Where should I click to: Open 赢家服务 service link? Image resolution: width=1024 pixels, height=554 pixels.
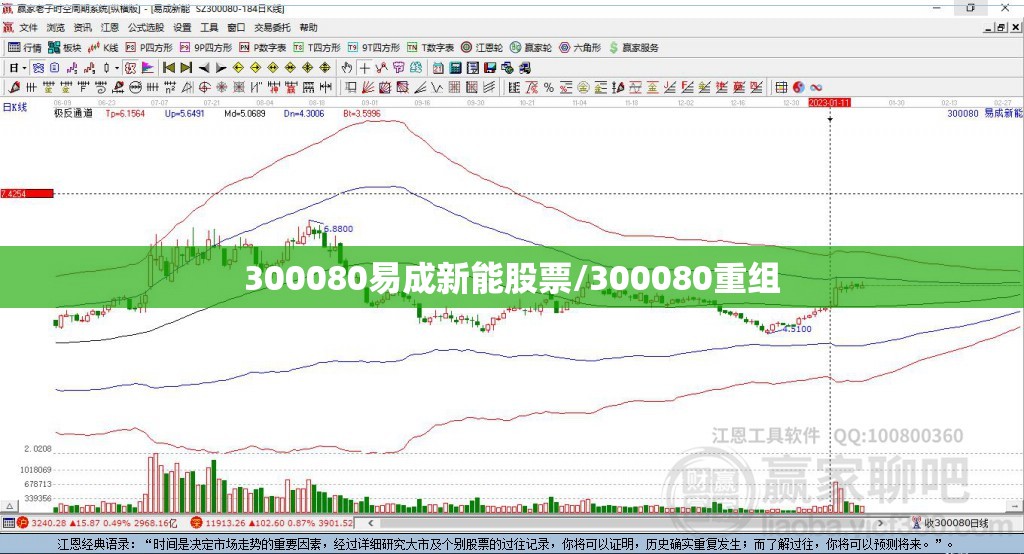coord(634,48)
